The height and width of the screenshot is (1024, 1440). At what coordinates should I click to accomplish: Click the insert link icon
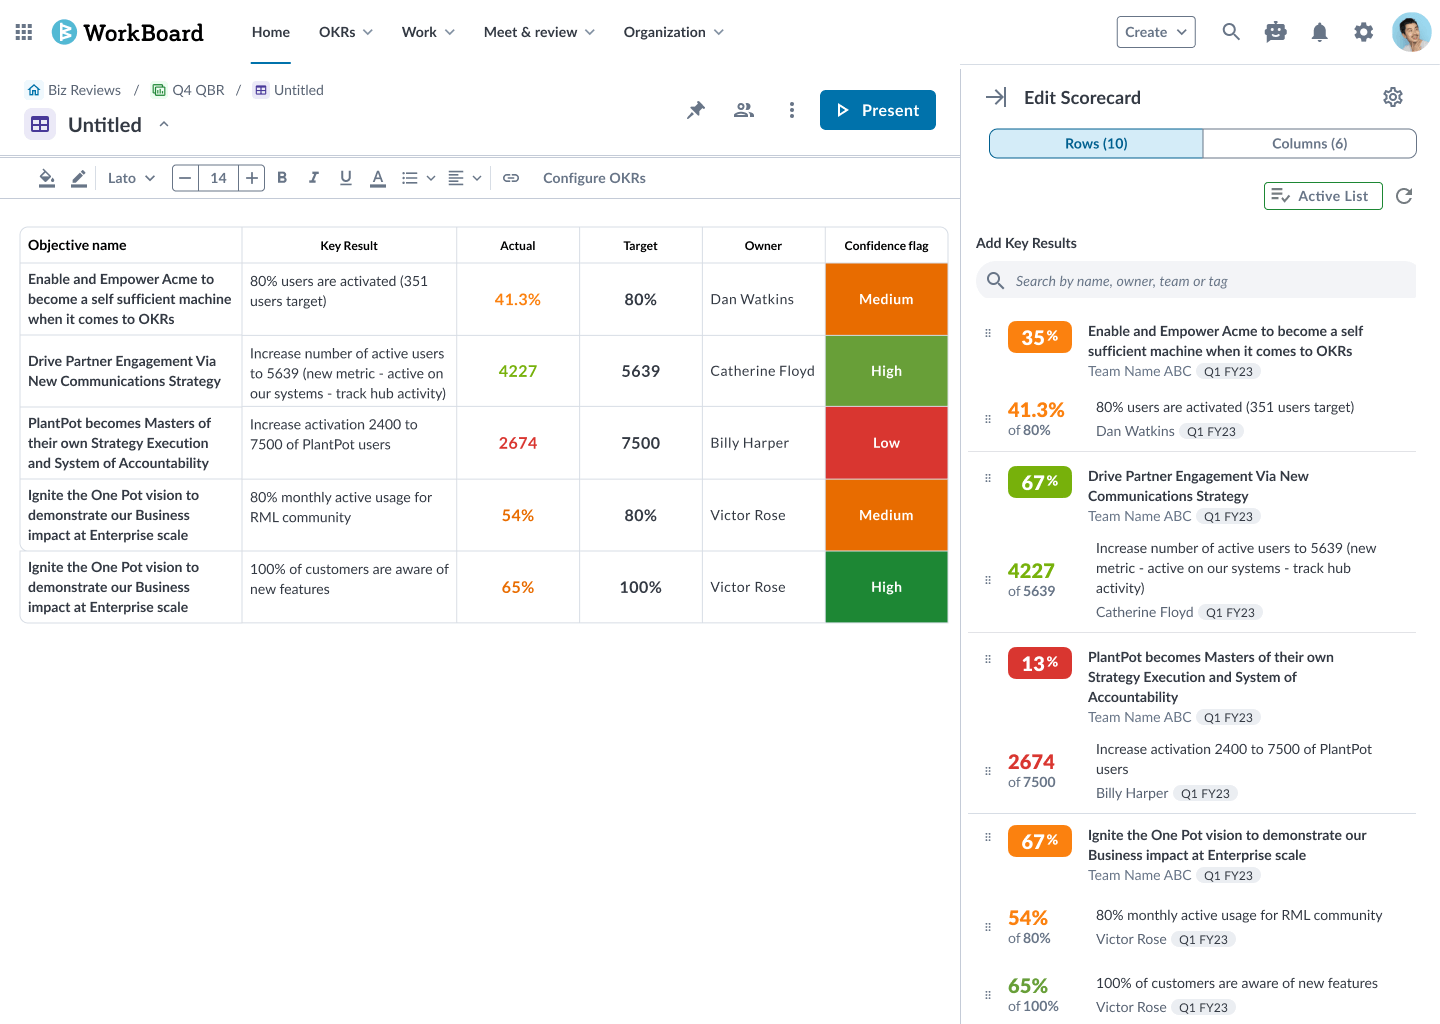511,177
